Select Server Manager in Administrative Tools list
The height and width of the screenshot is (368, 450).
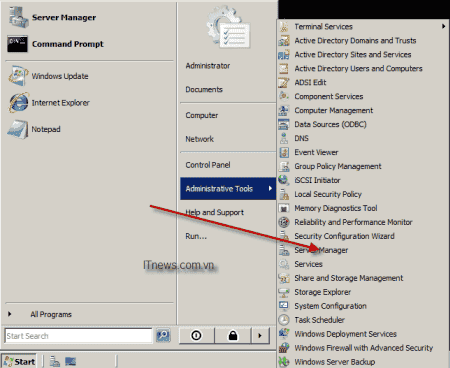(321, 250)
